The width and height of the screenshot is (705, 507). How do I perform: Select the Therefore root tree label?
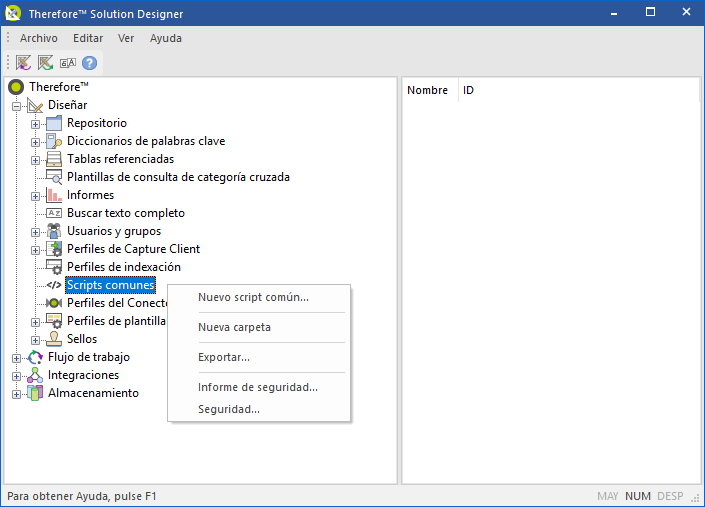pyautogui.click(x=58, y=87)
